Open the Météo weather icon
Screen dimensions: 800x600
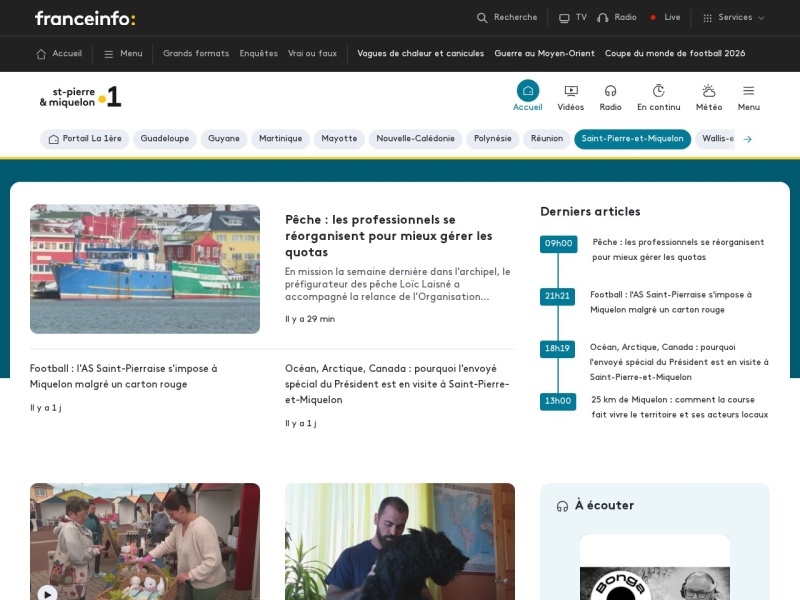point(709,91)
